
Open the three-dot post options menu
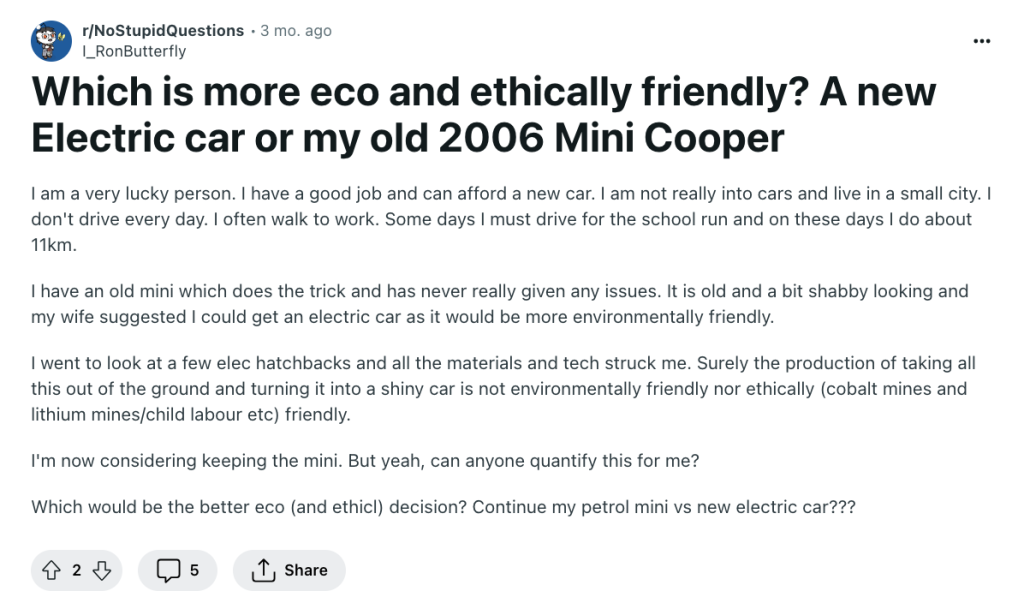[x=982, y=41]
